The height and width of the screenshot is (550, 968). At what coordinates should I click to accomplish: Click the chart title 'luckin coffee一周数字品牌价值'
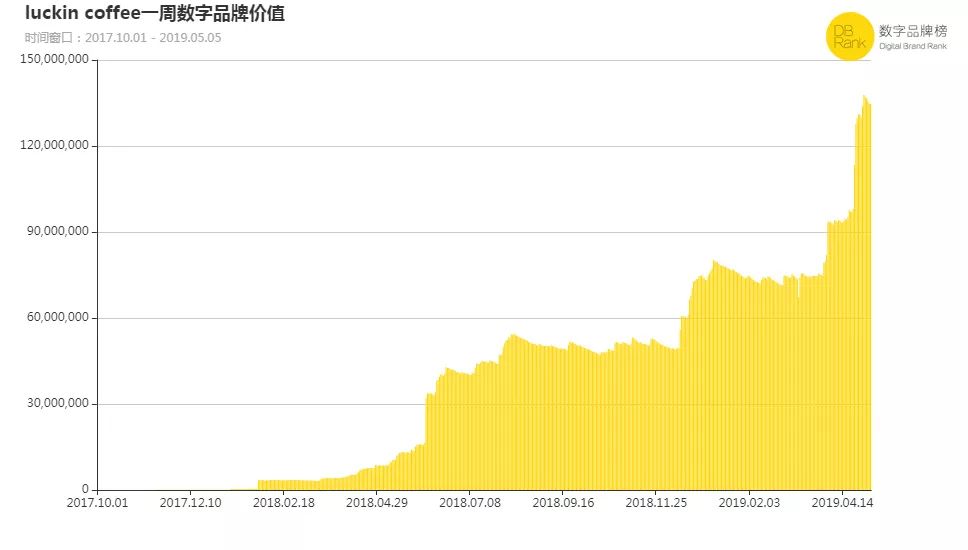(155, 13)
